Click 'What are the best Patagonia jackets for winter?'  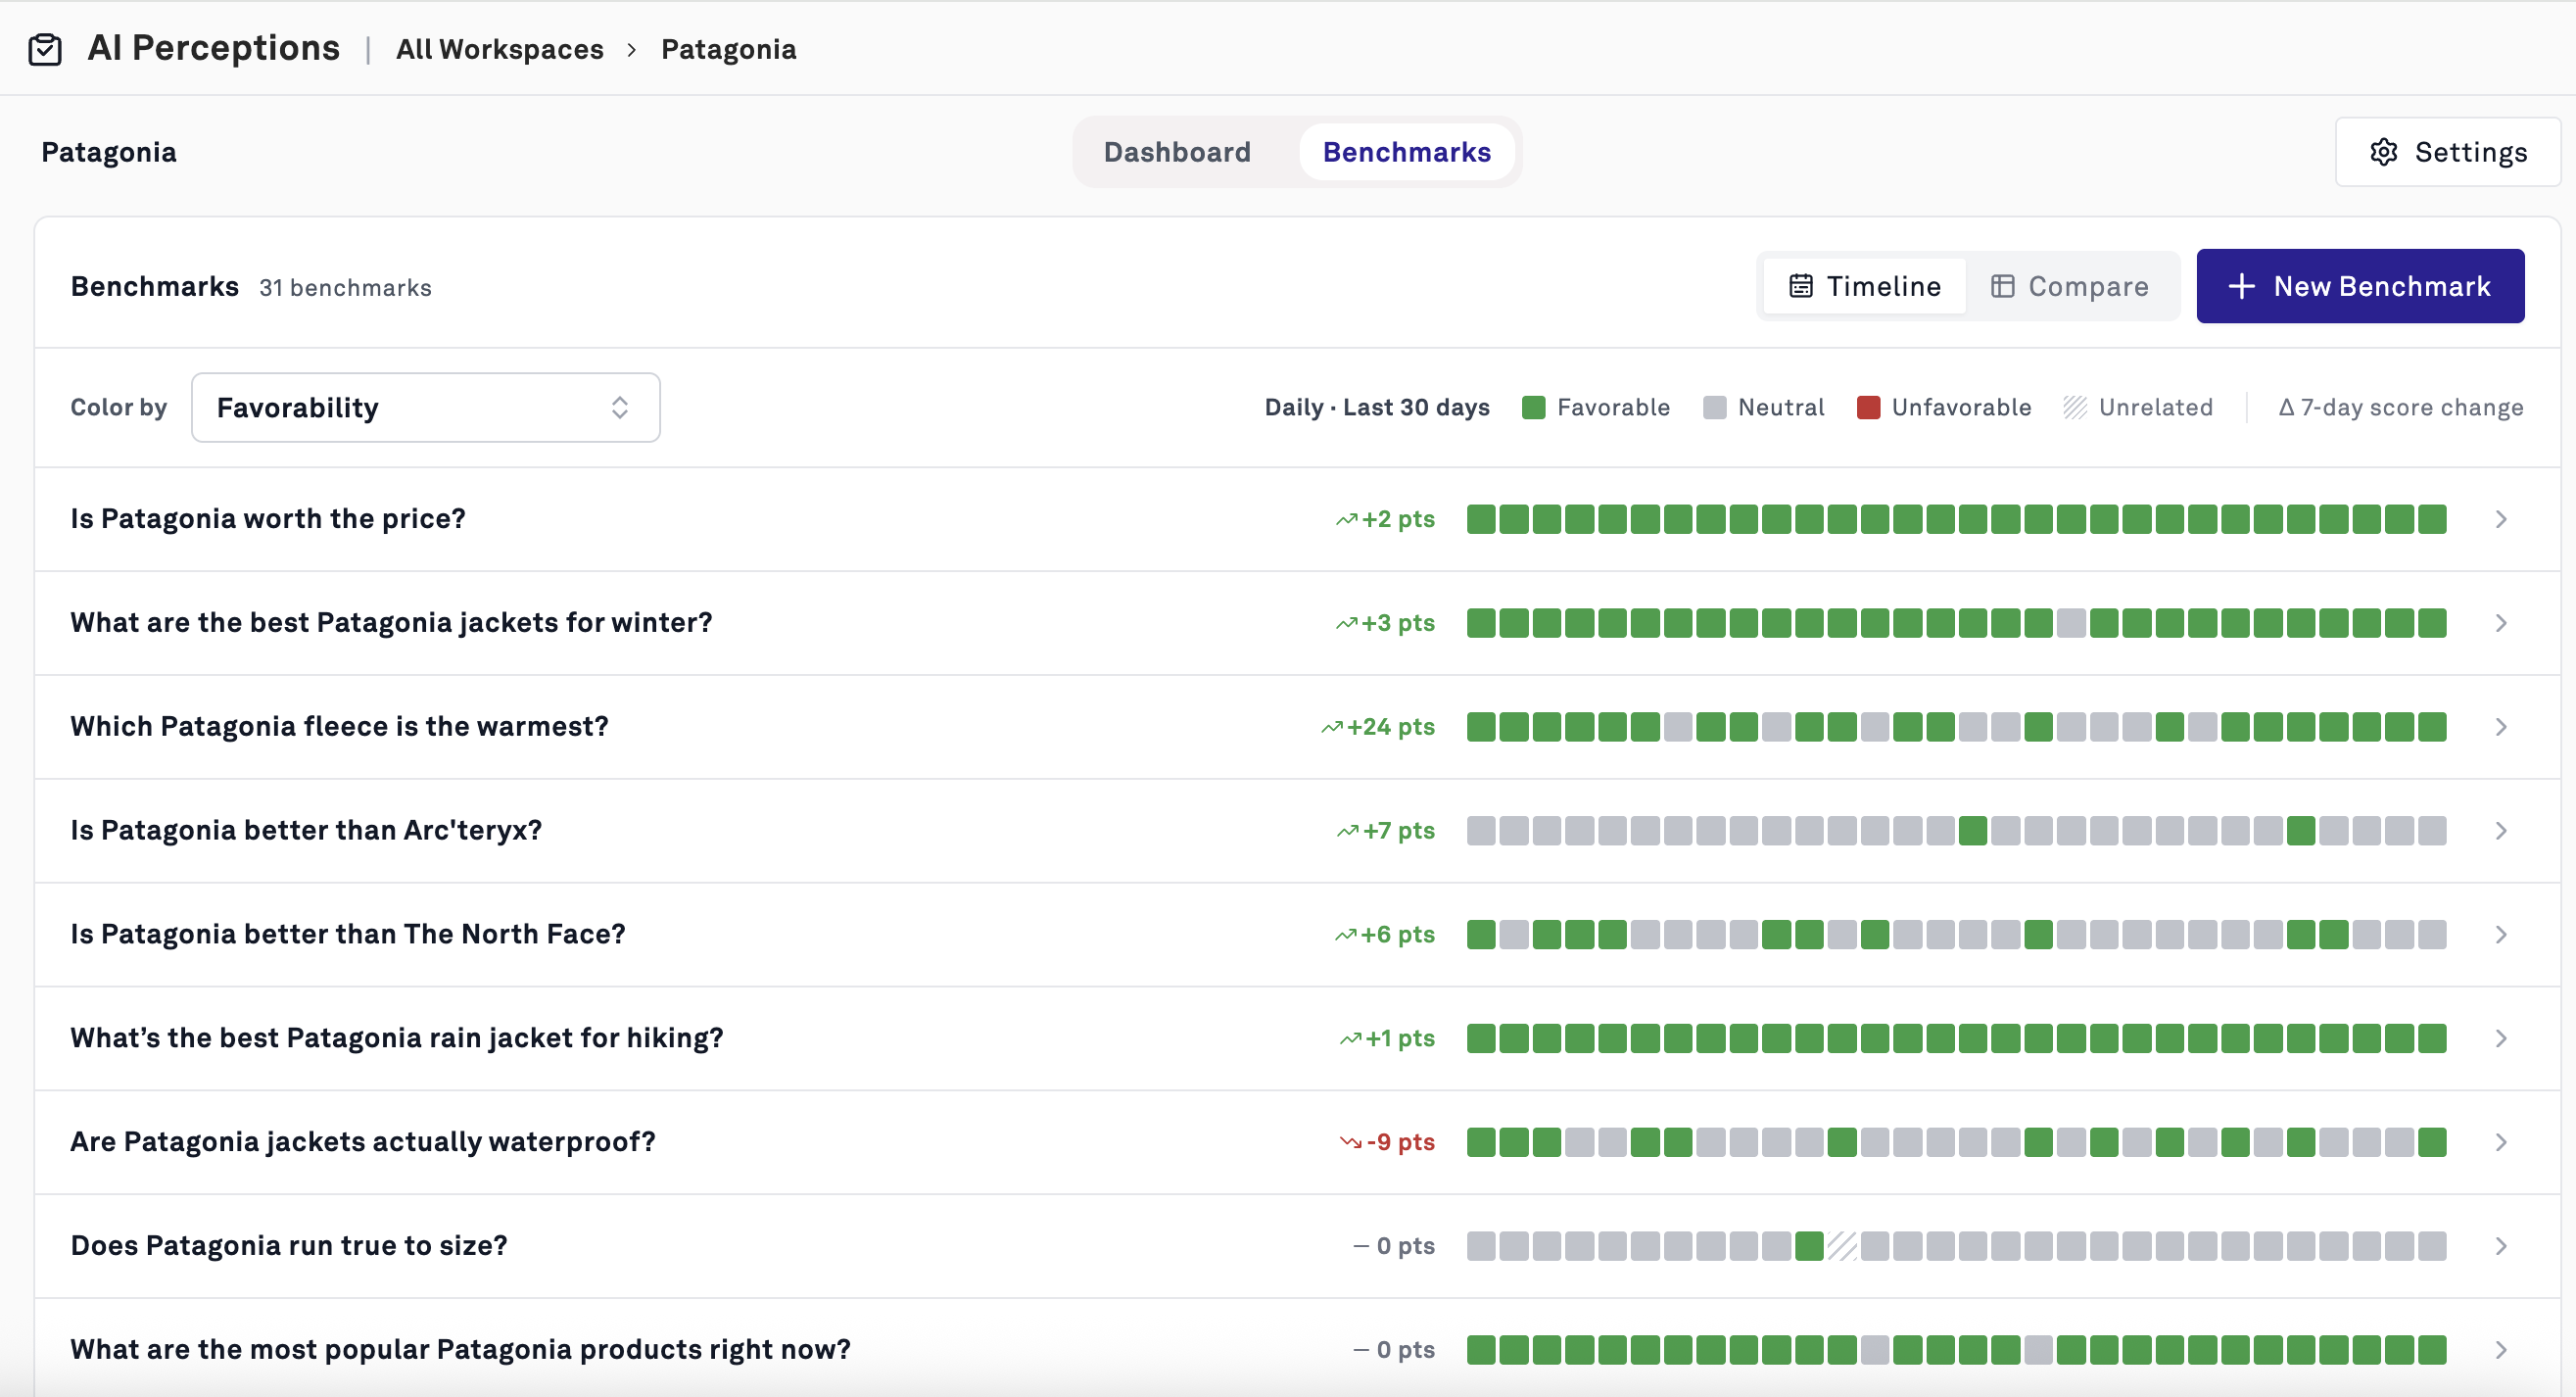point(392,623)
